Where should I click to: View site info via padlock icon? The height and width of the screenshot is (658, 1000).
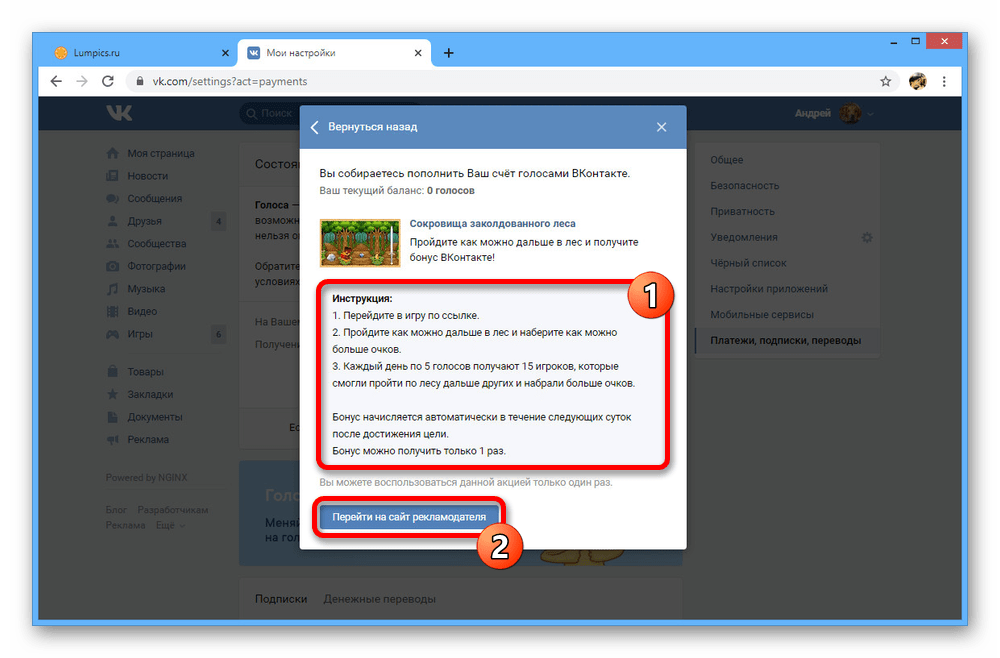tap(139, 81)
